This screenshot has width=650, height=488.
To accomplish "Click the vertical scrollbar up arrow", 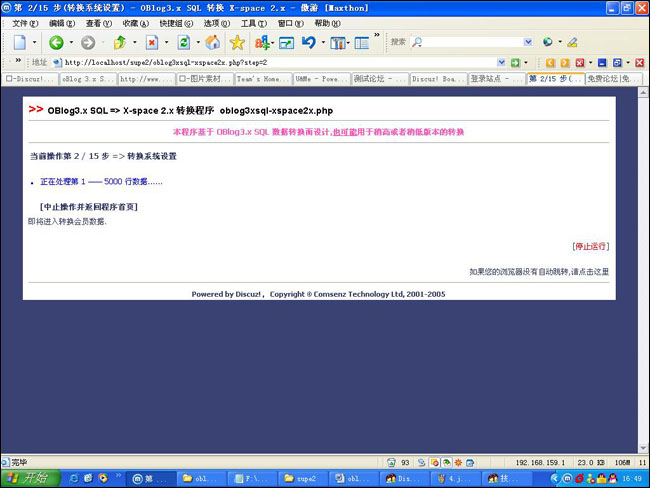I will point(643,92).
